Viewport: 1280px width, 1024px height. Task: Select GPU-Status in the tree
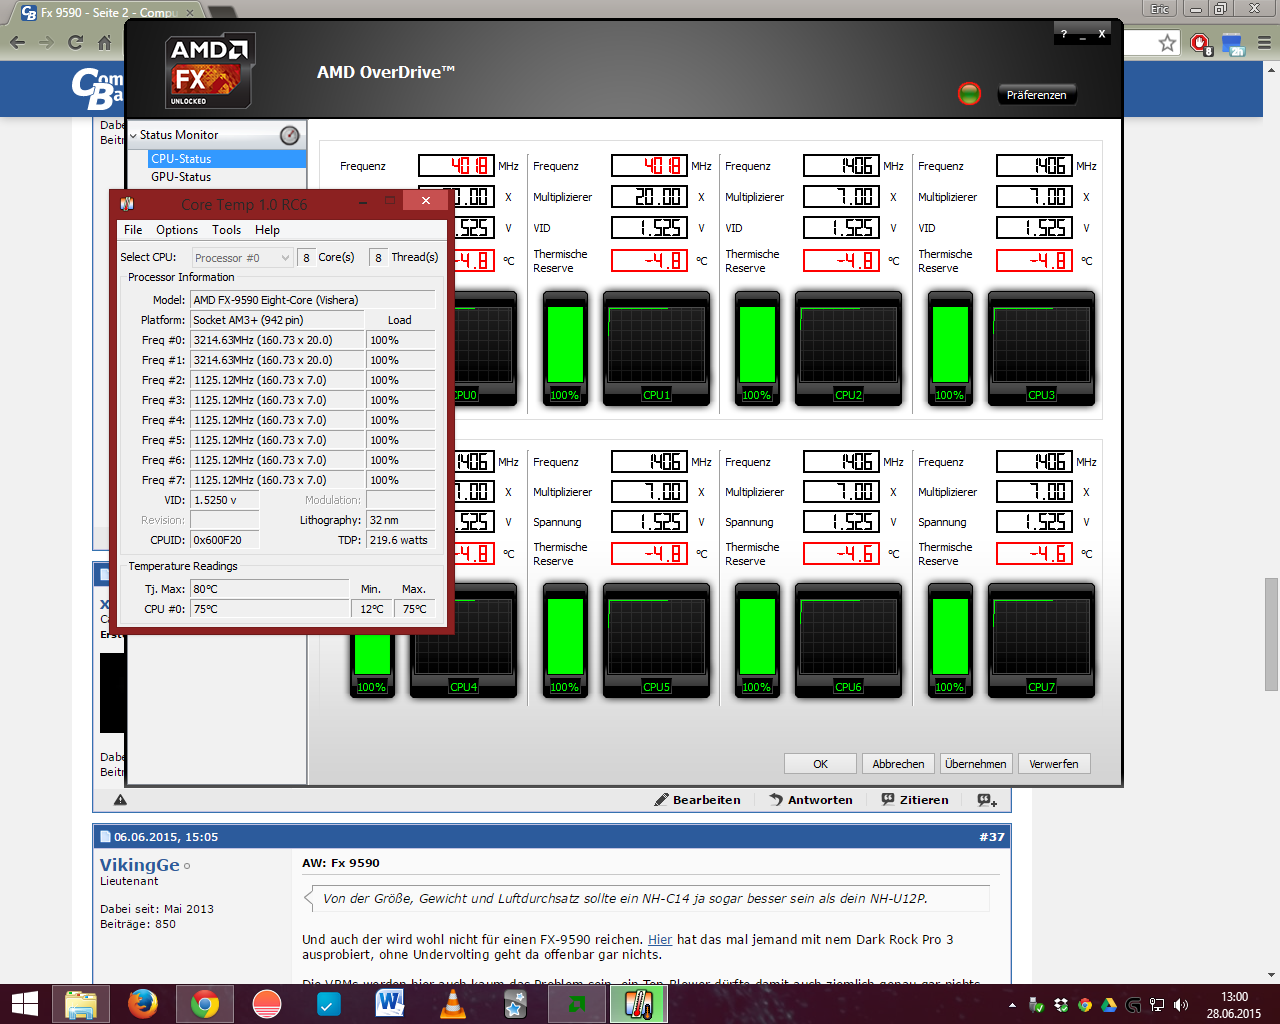click(181, 177)
